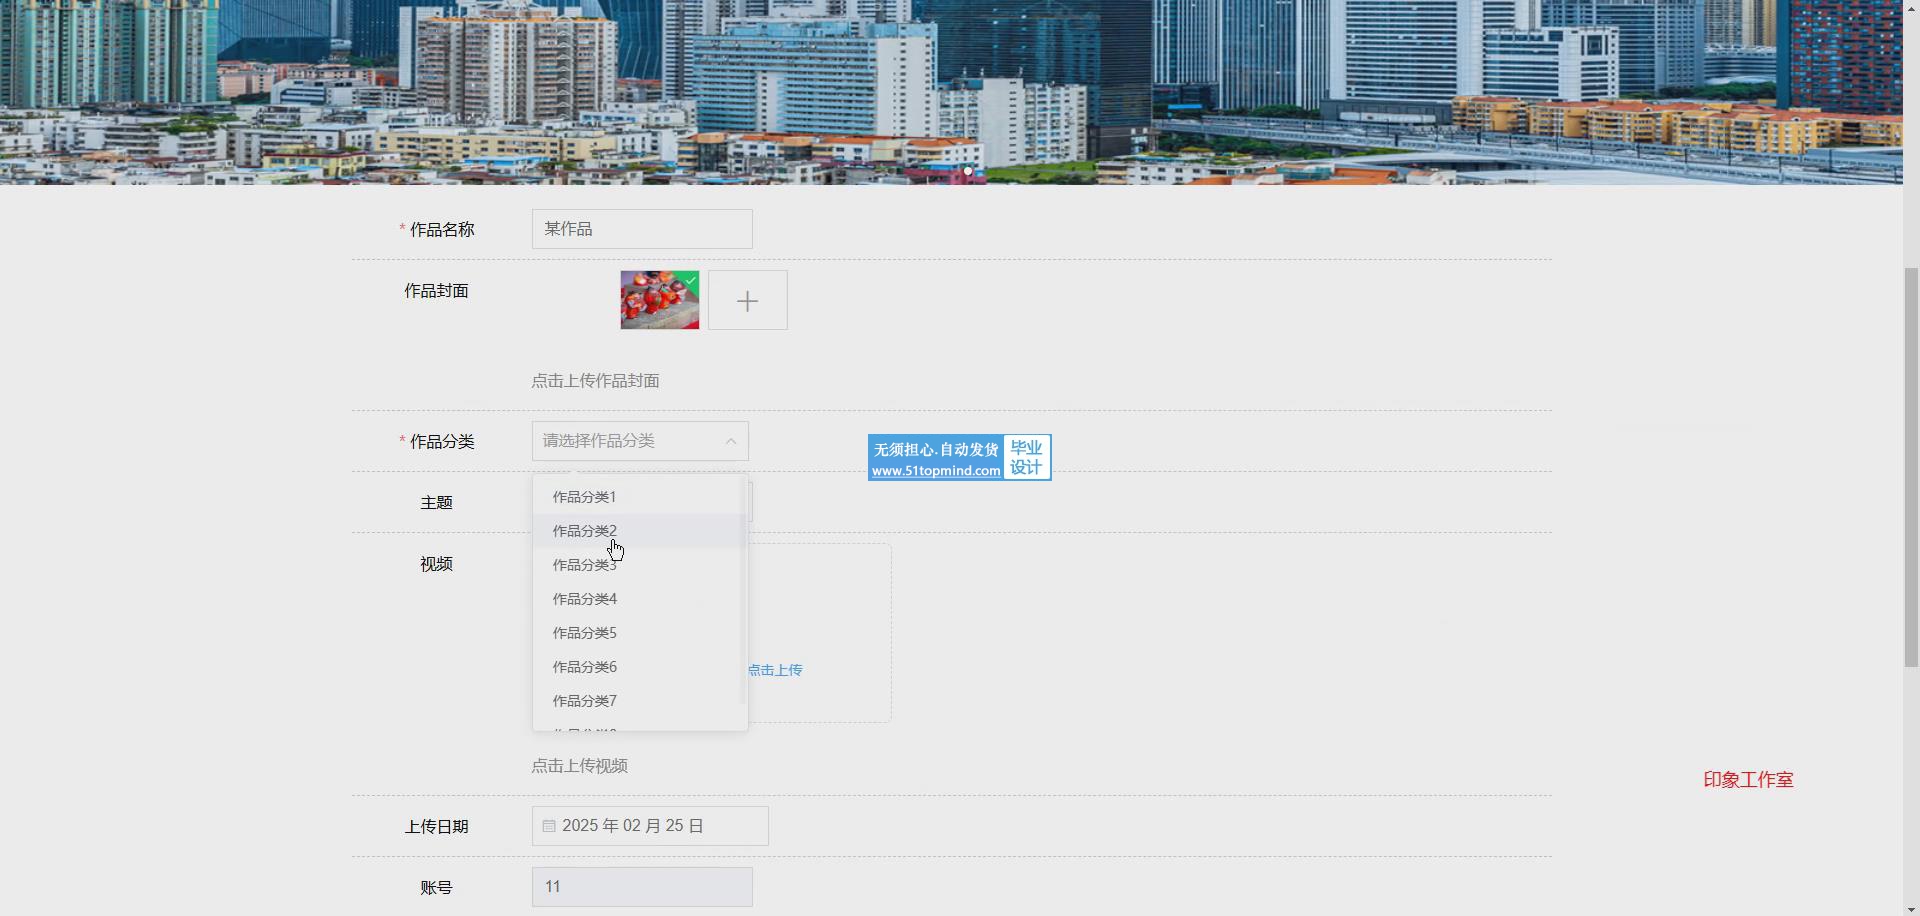
Task: Pick the 作品分类7 option
Action: [x=585, y=701]
